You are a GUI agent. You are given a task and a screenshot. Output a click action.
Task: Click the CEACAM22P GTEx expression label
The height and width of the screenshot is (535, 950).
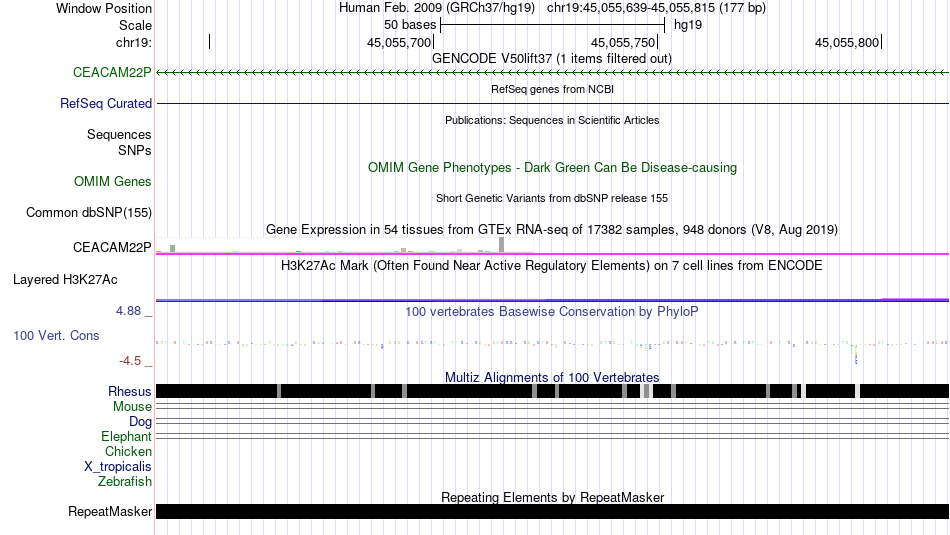tap(112, 247)
